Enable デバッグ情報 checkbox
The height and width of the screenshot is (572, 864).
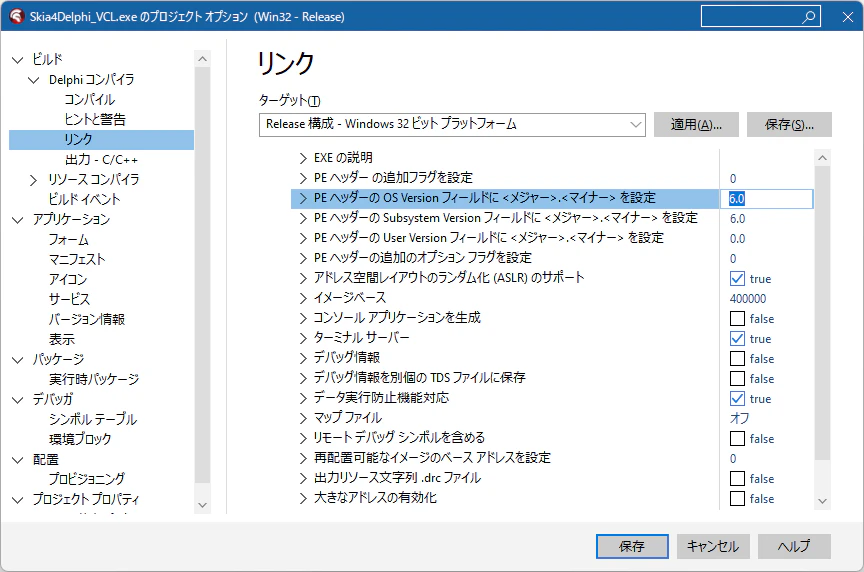point(737,359)
